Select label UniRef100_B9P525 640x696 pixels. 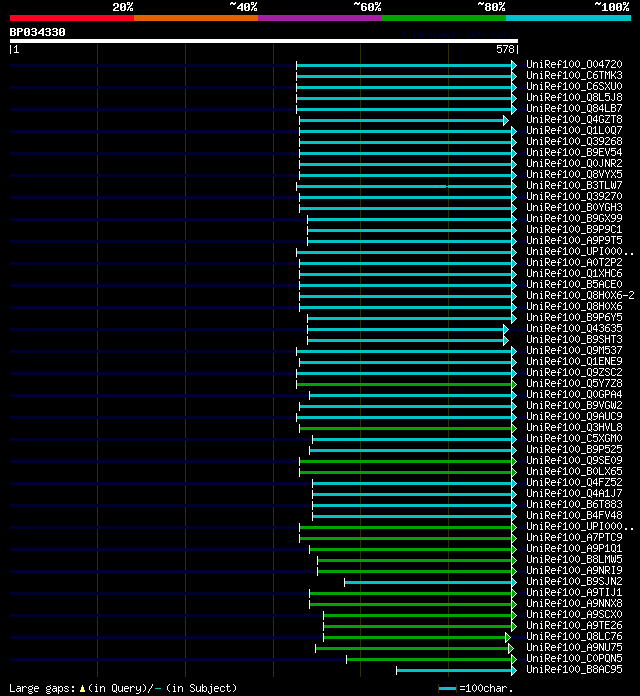pyautogui.click(x=574, y=449)
